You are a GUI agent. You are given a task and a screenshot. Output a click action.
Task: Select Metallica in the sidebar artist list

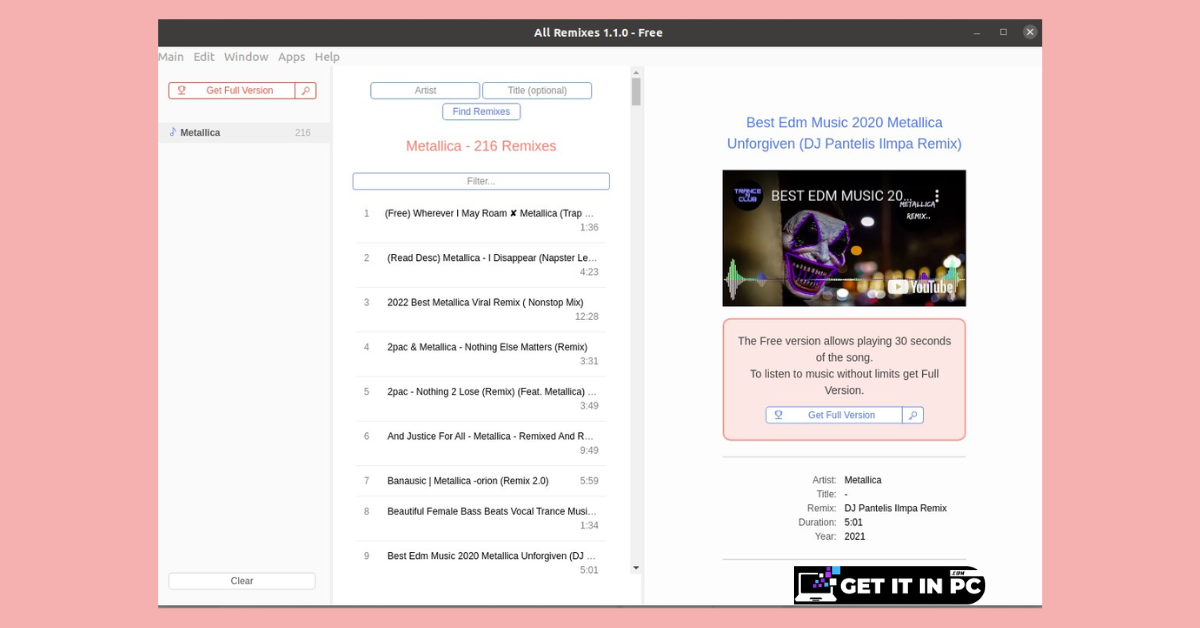[x=244, y=133]
